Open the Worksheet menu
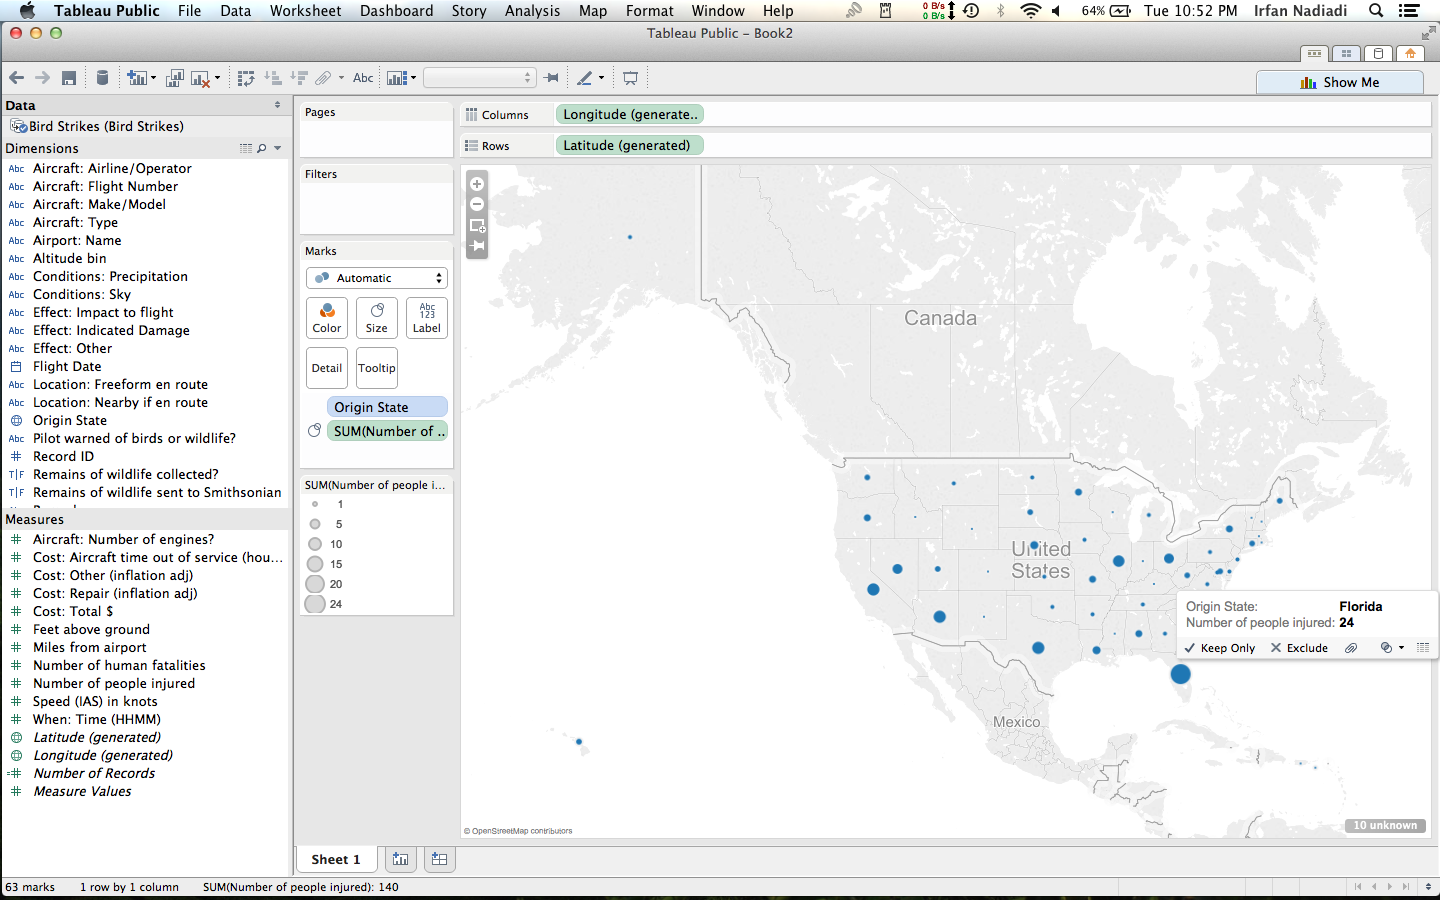Screen dimensions: 1440x900 pyautogui.click(x=305, y=11)
